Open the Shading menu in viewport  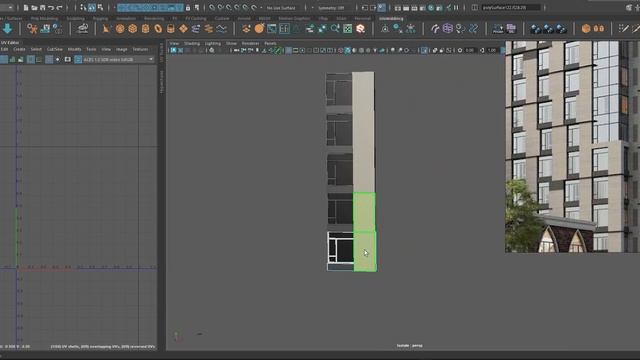(192, 43)
